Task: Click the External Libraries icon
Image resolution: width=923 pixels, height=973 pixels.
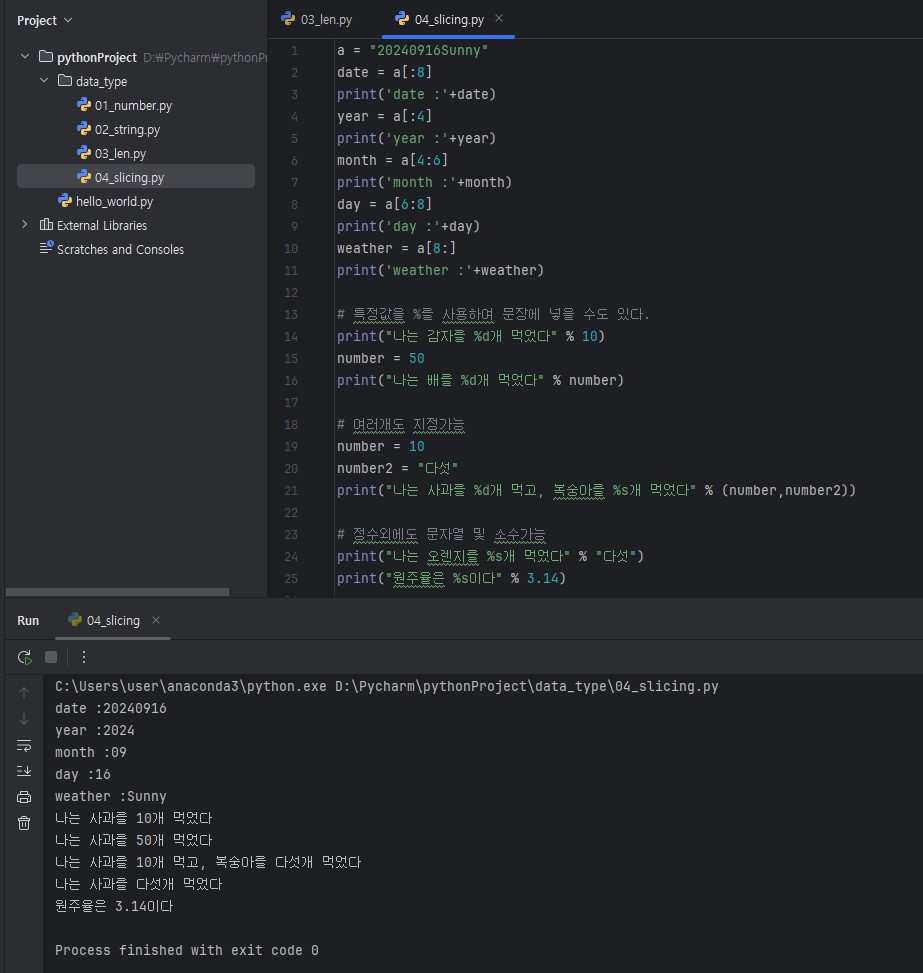Action: pos(46,225)
